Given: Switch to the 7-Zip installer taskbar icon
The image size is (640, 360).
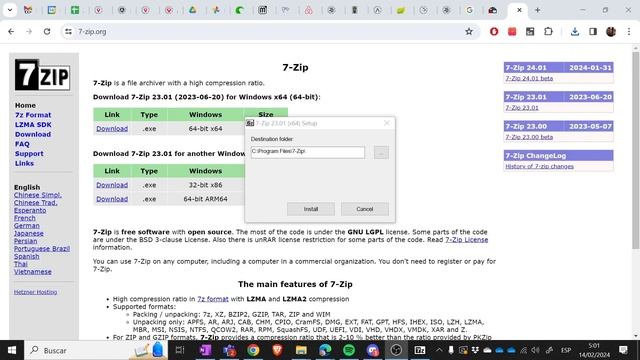Looking at the screenshot, I should (x=420, y=350).
